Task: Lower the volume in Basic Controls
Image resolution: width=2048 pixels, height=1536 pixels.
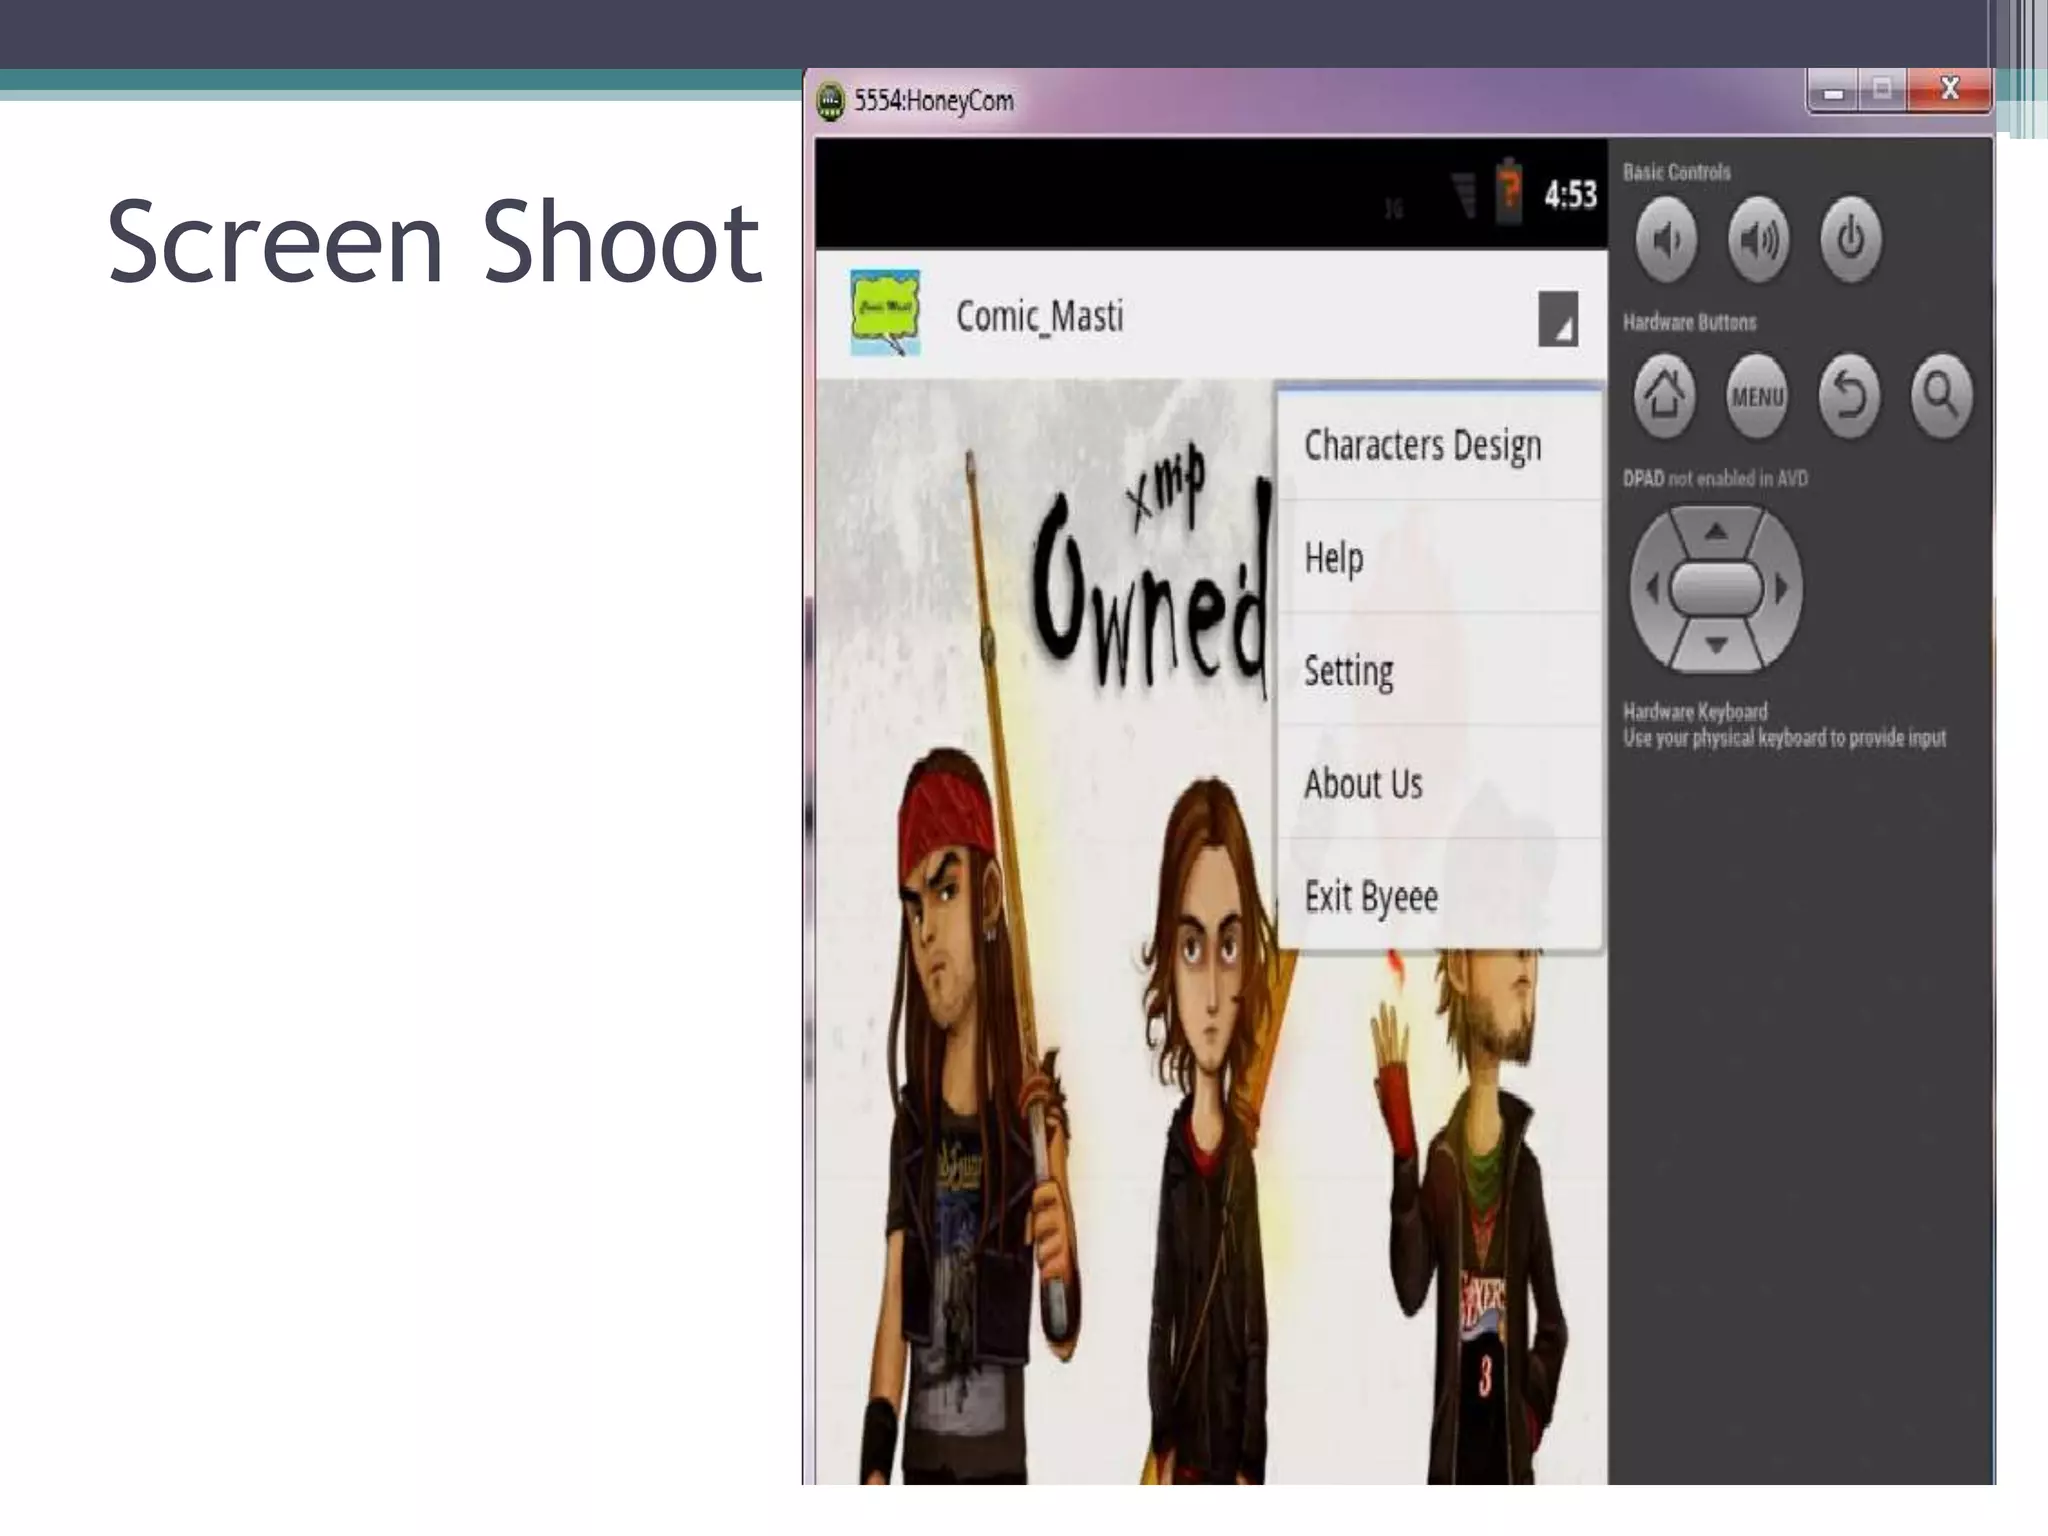Action: 1666,240
